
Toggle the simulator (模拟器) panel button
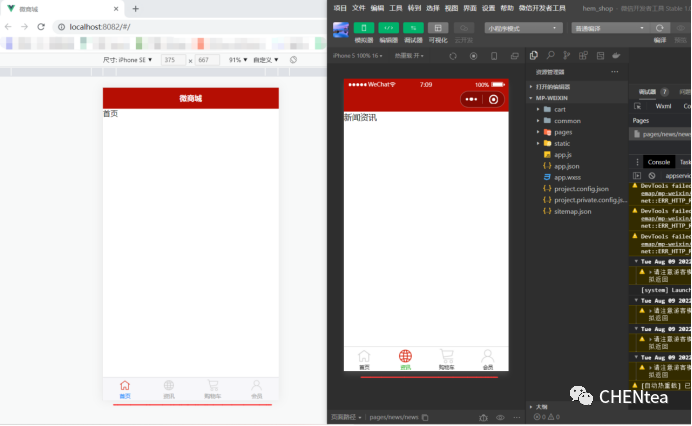click(365, 28)
